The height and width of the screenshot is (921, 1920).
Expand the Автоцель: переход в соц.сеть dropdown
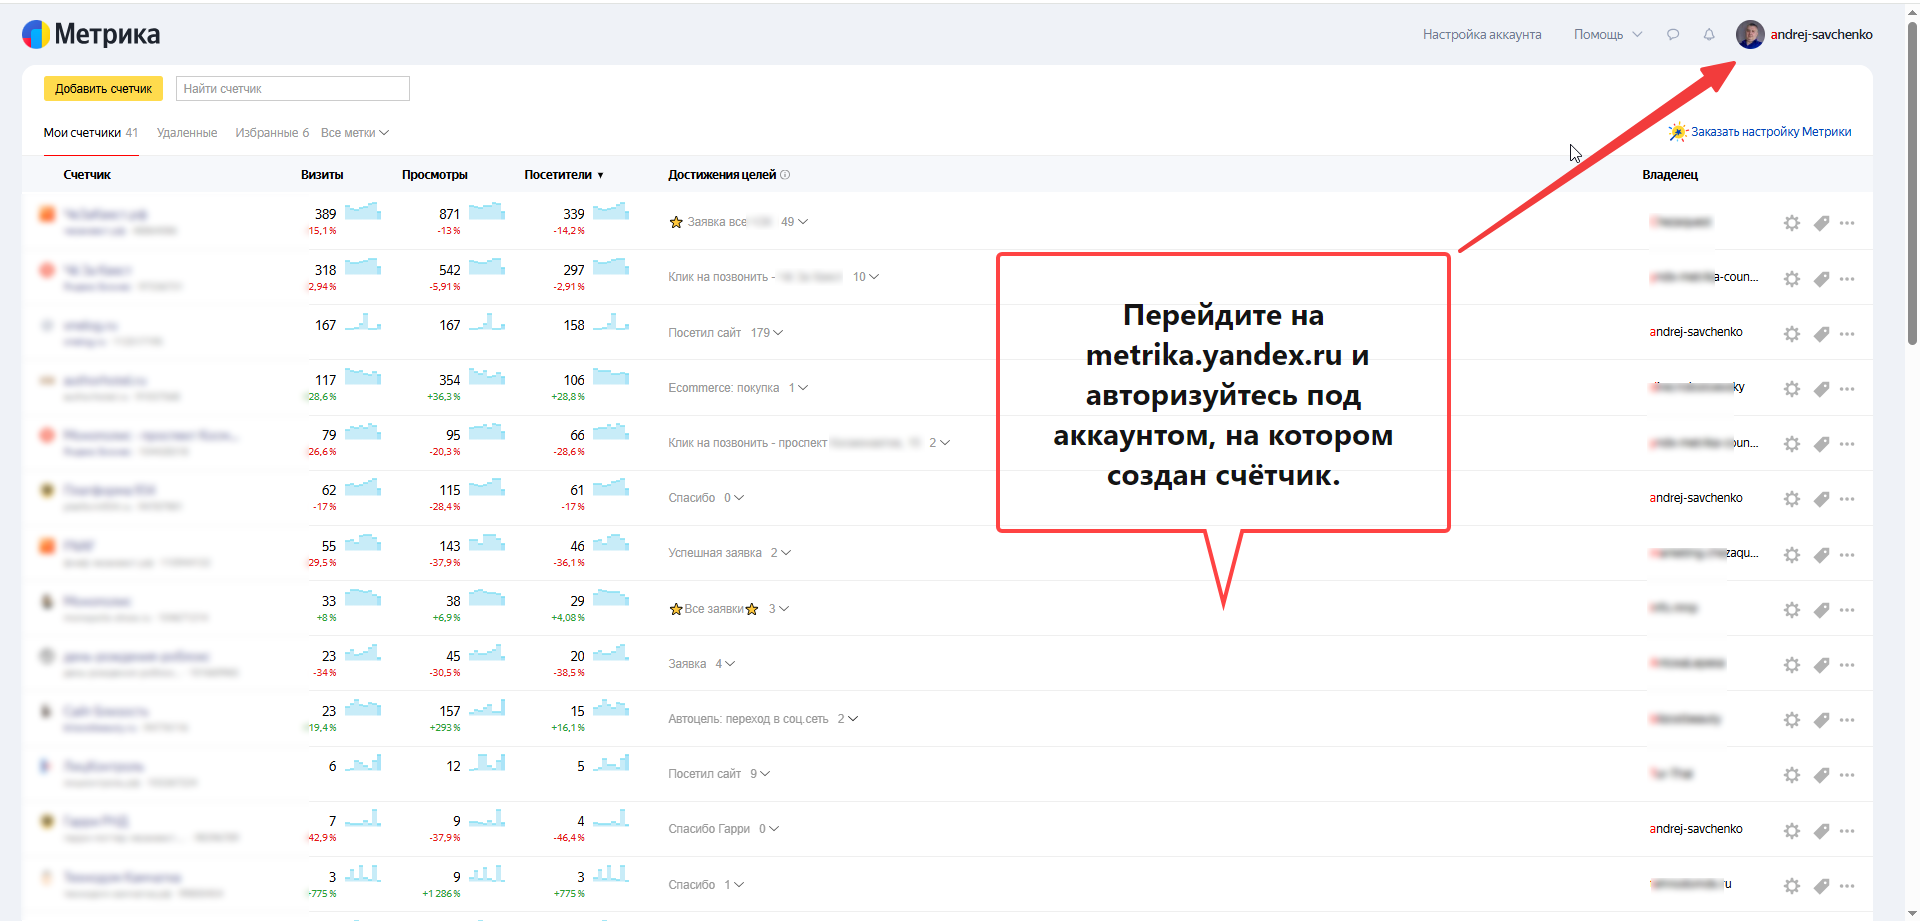pyautogui.click(x=848, y=719)
